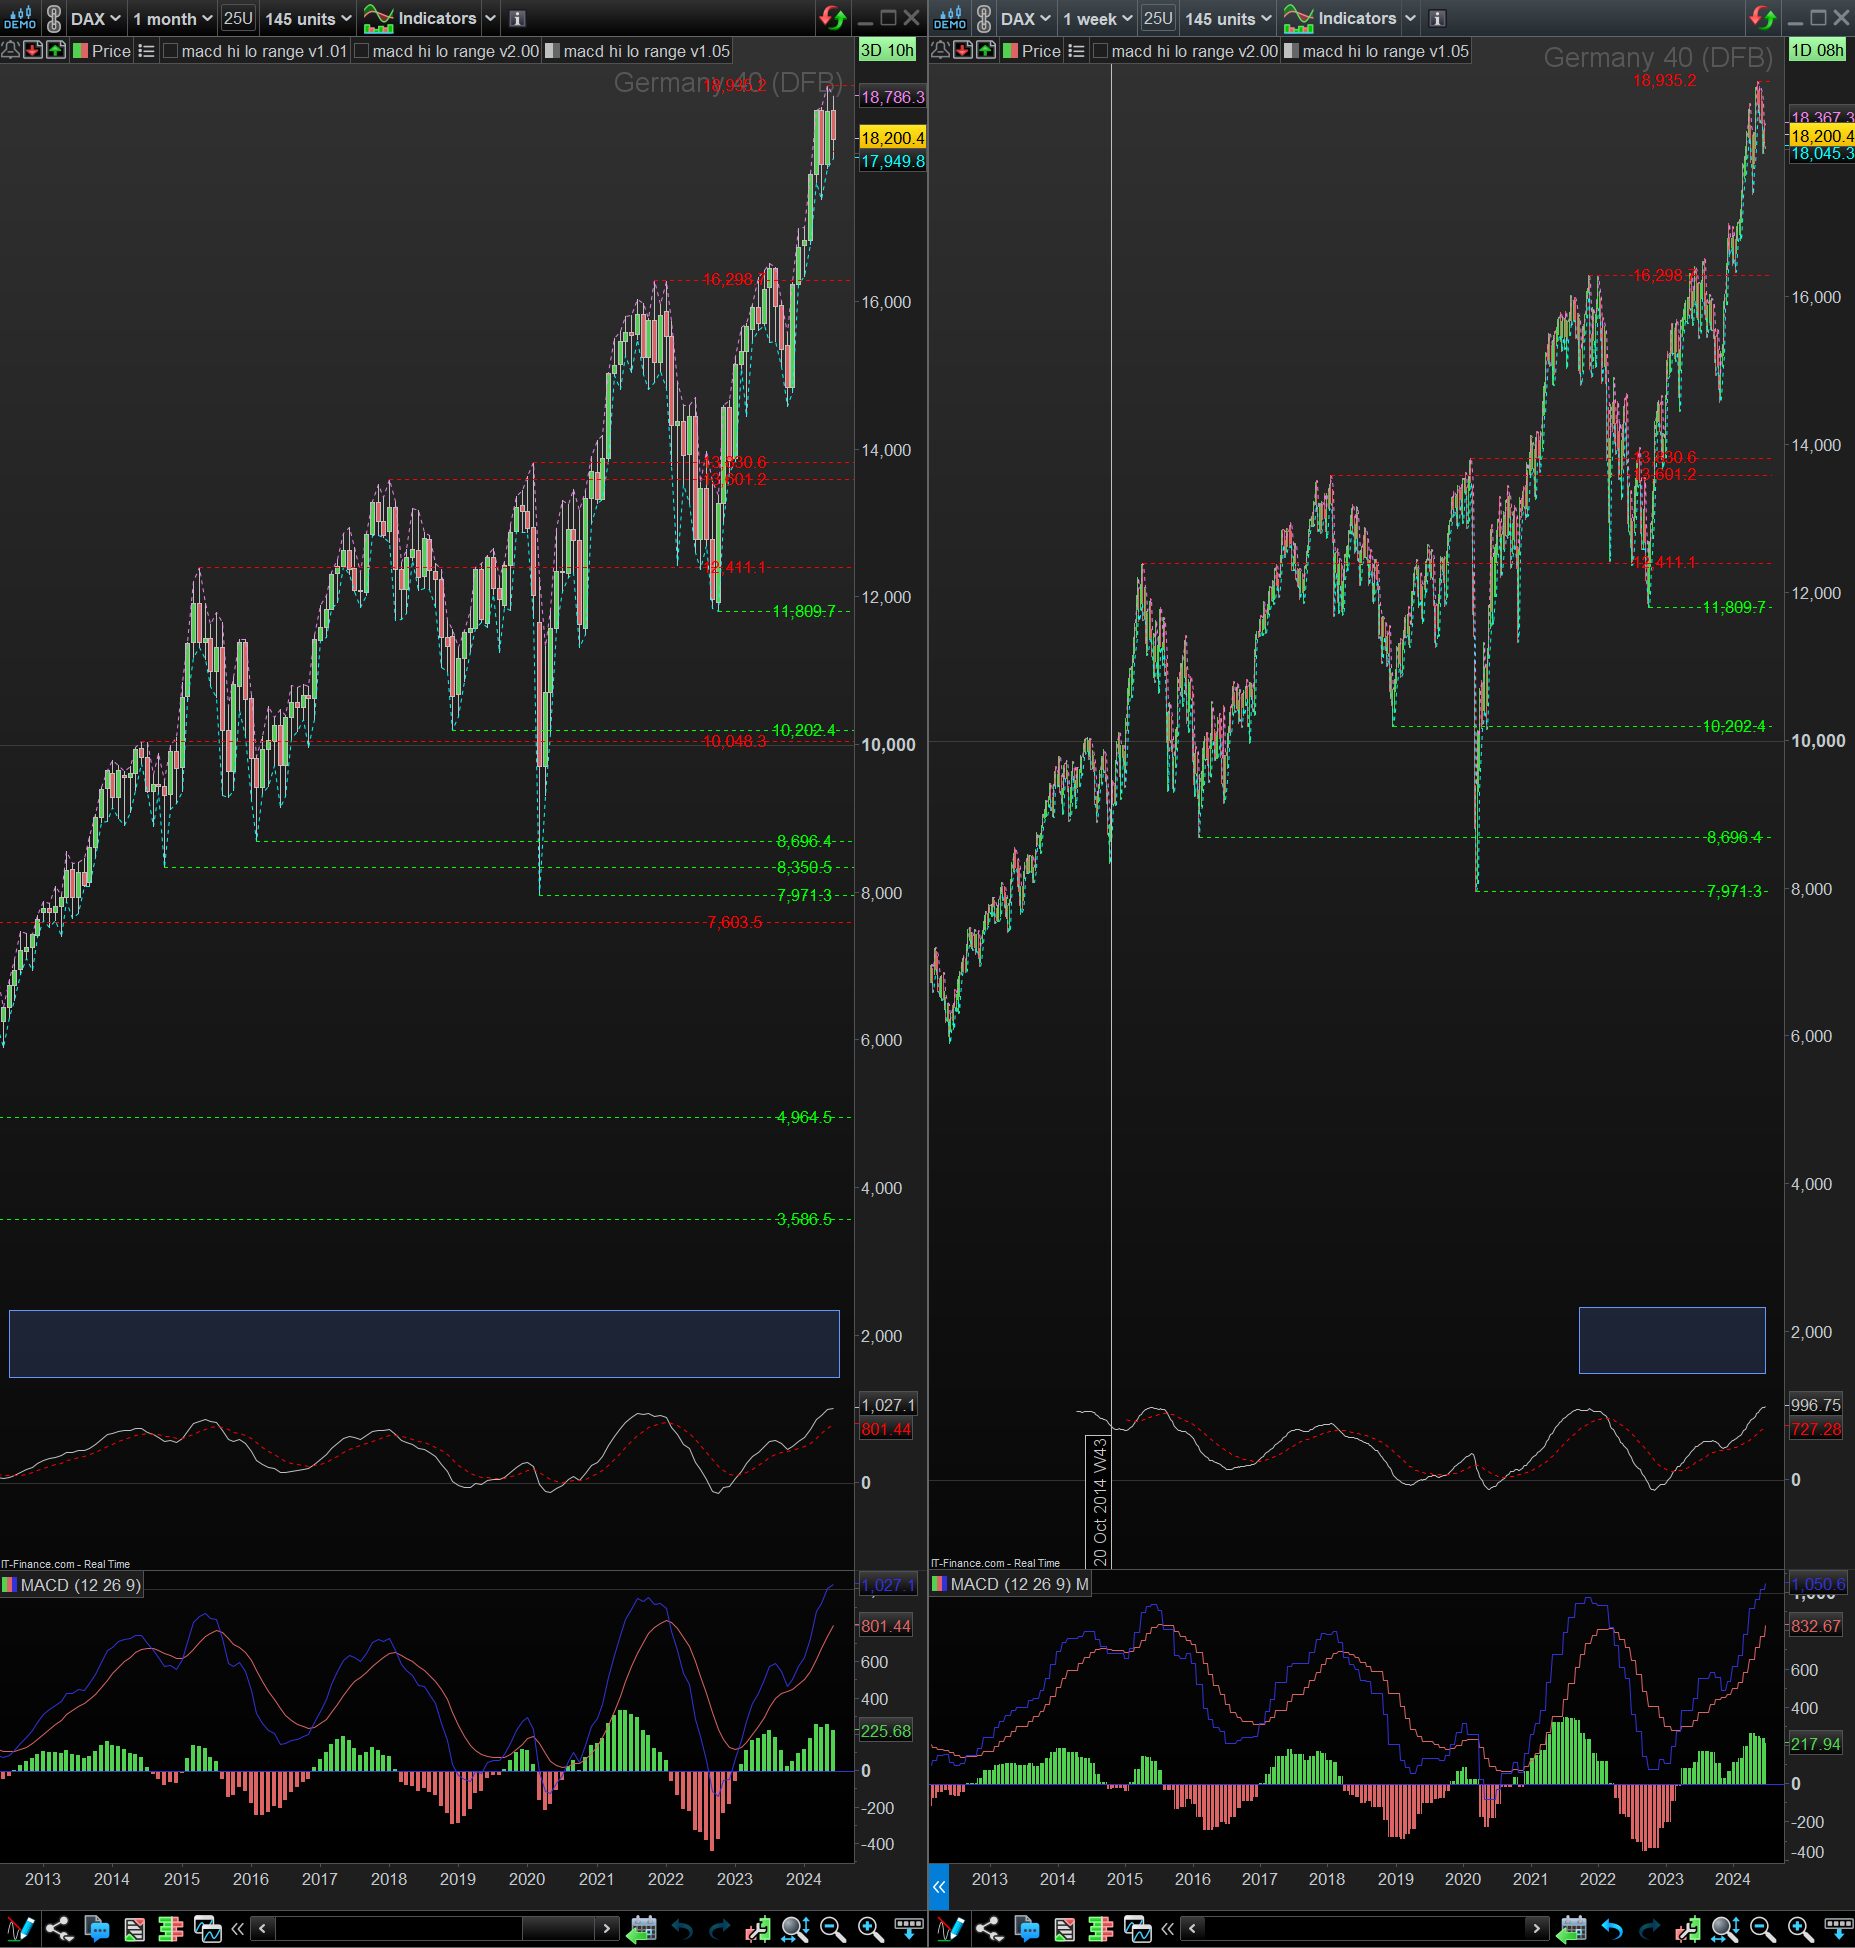The image size is (1855, 1948).
Task: Expand Indicators arrow in left chart
Action: coord(490,19)
